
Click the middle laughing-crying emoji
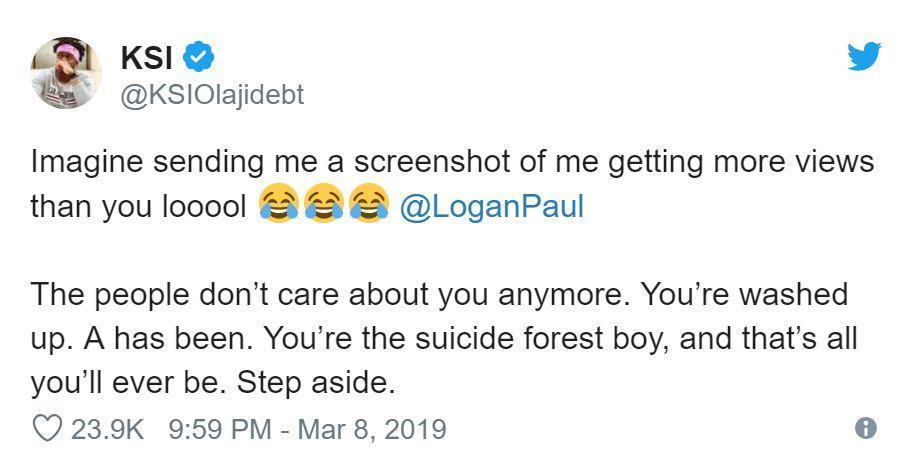click(x=323, y=206)
